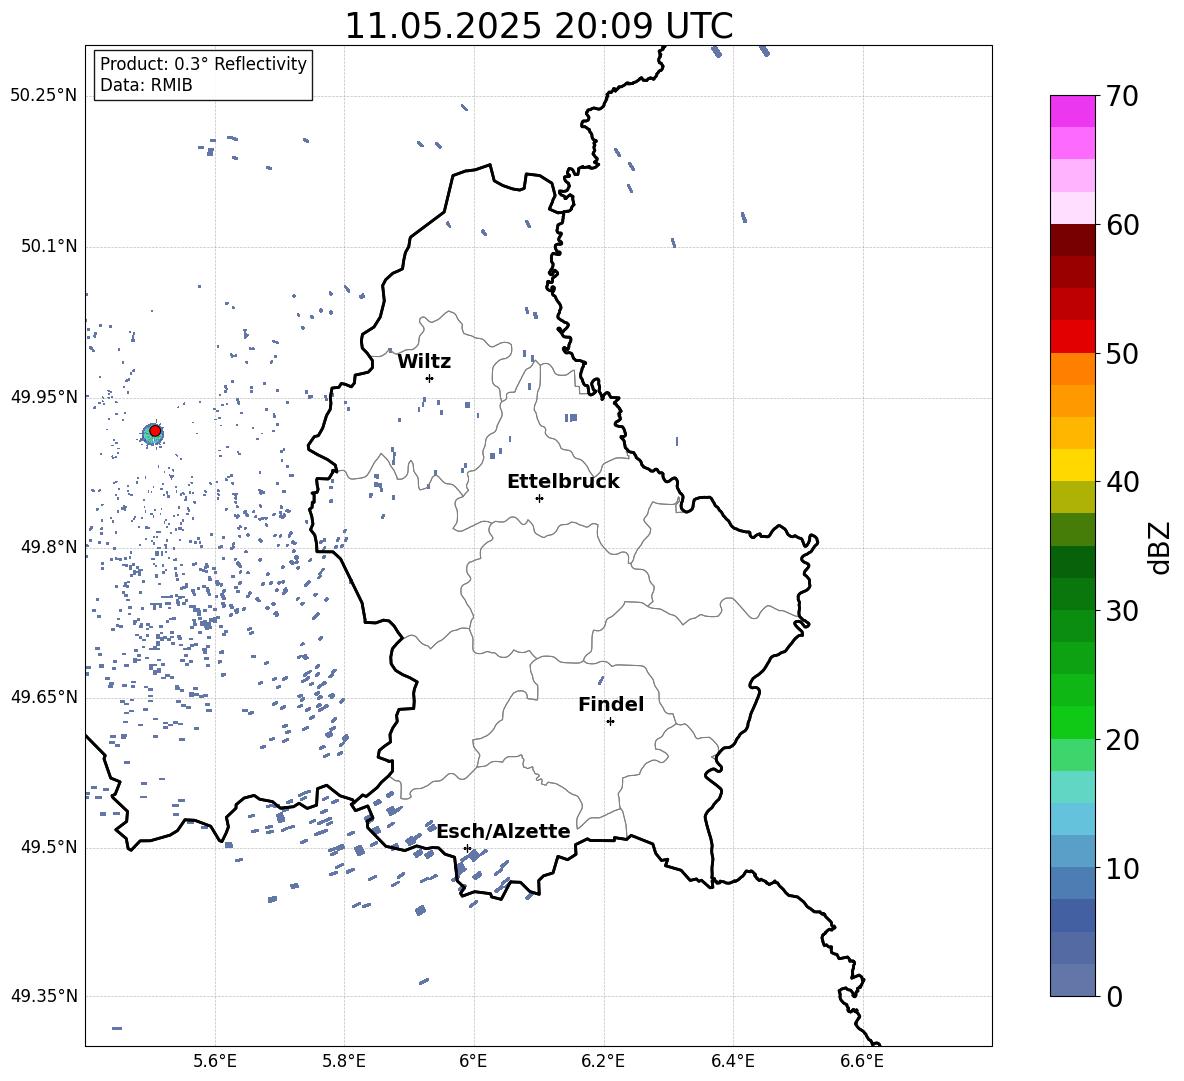Select the Findel city label
This screenshot has width=1184, height=1081.
611,704
